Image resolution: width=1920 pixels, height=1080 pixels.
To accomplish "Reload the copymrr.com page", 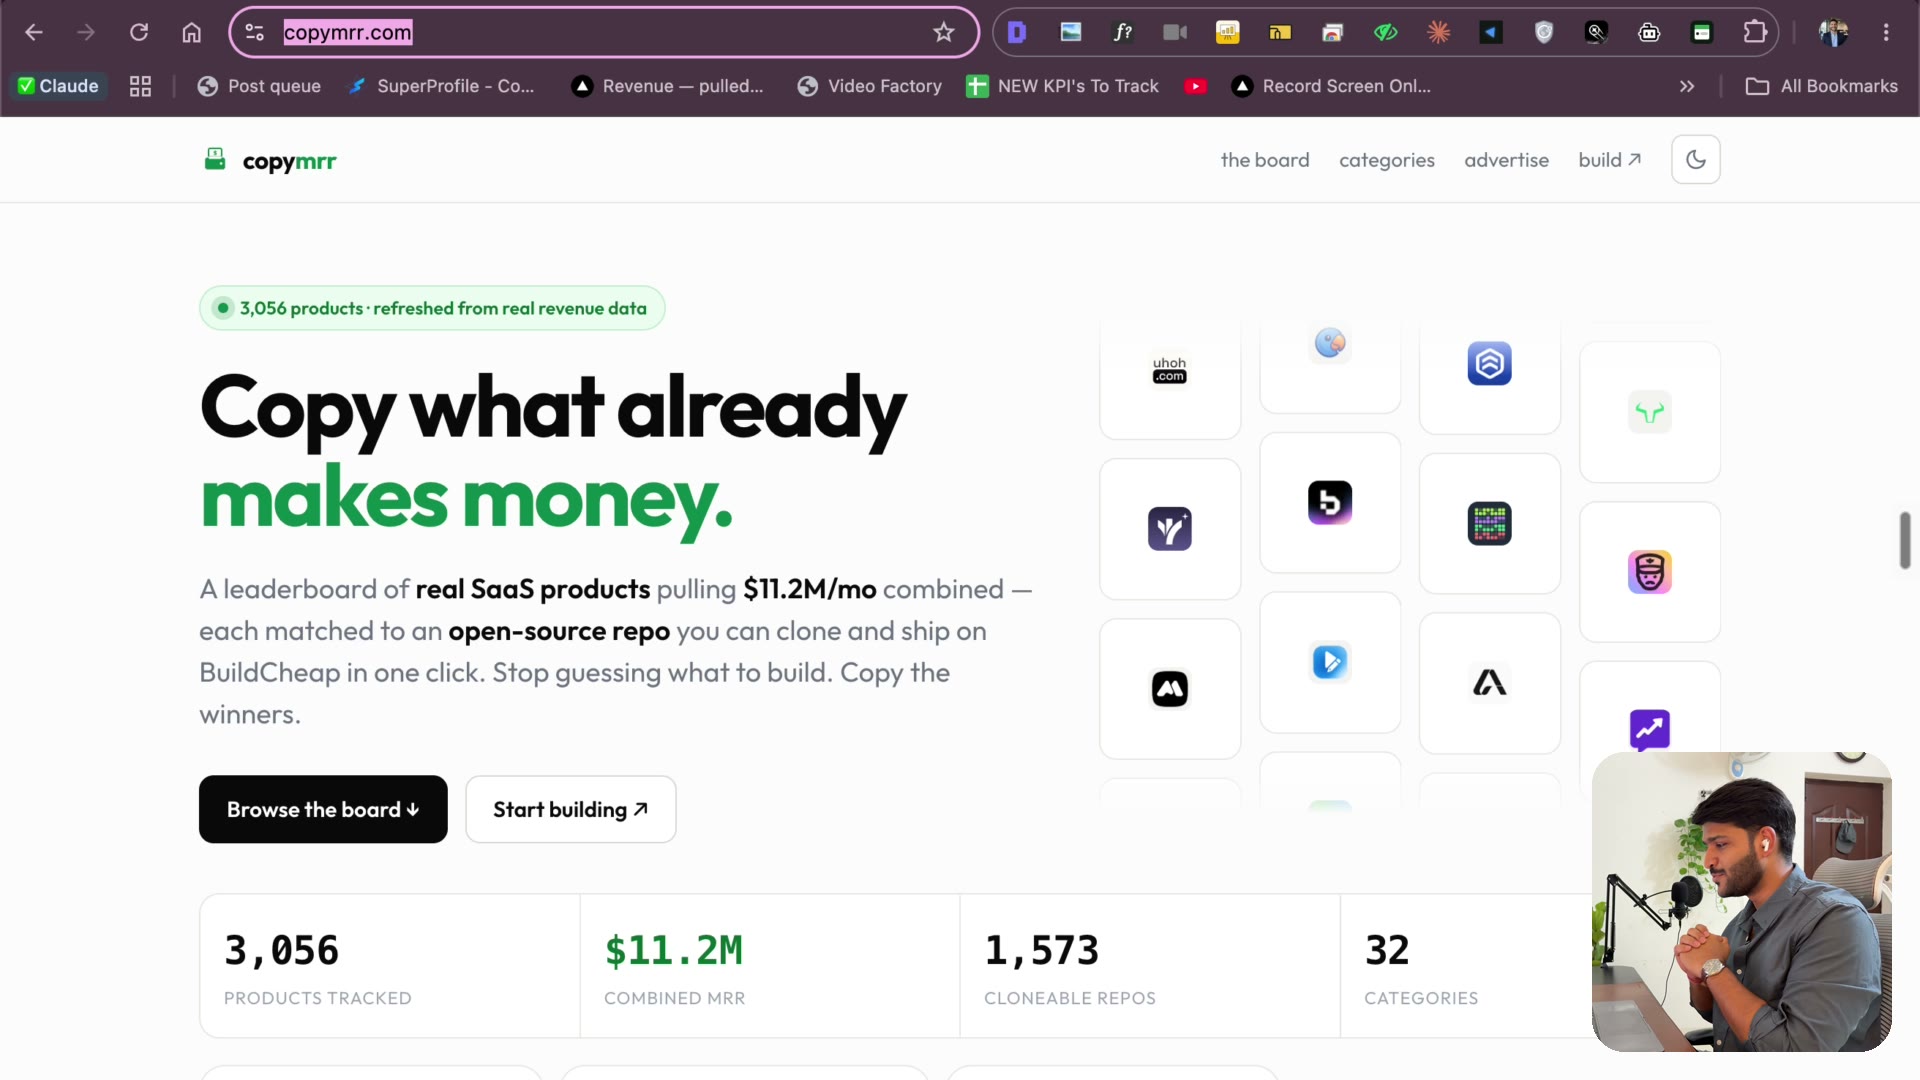I will [x=139, y=32].
